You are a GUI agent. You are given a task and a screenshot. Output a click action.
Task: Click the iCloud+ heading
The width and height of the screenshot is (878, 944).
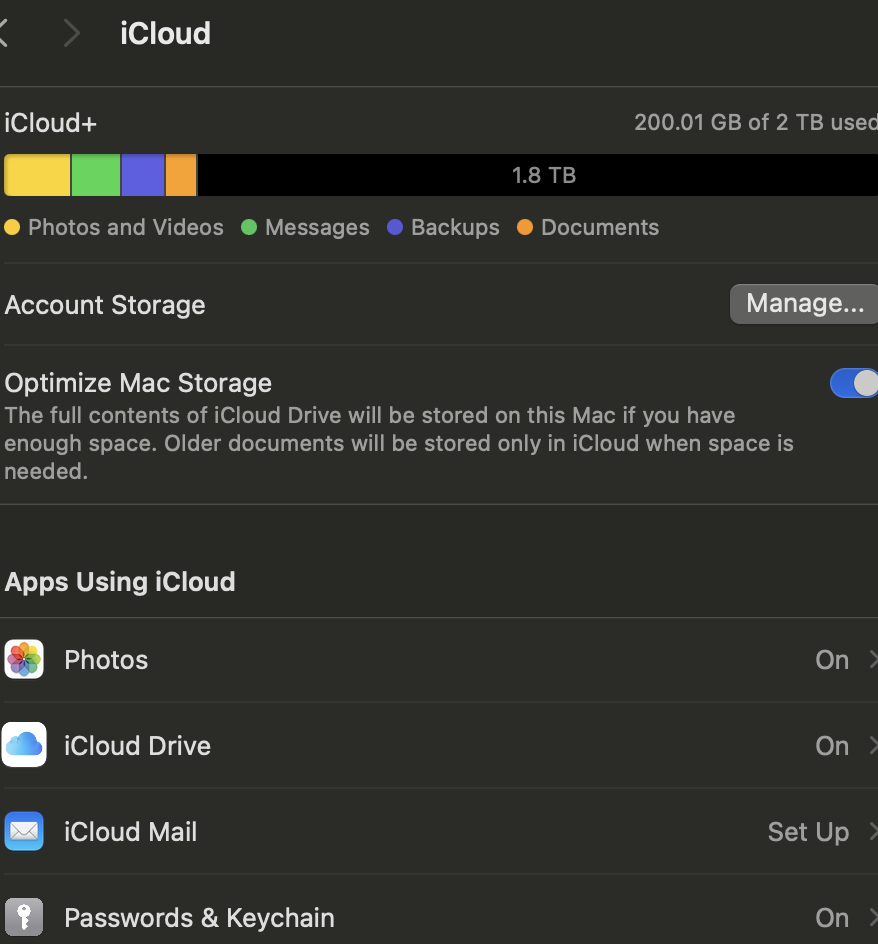click(51, 123)
